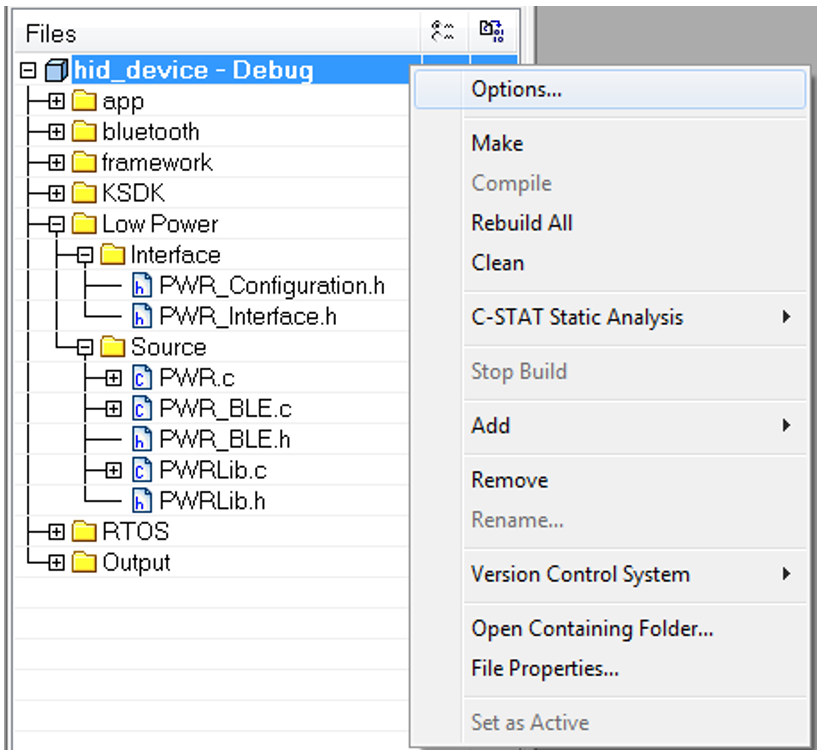
Task: Click the source control status column icon
Action: click(442, 33)
